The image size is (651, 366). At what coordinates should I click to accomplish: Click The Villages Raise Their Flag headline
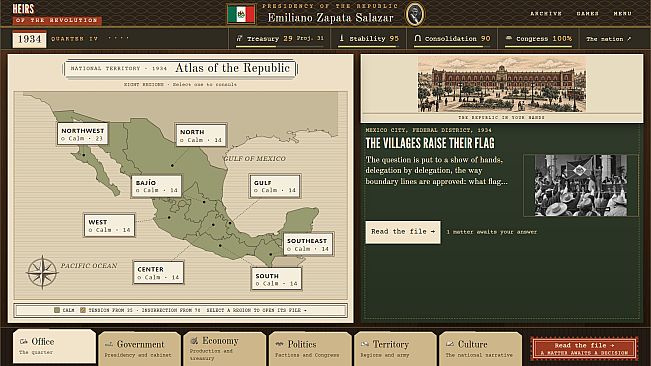[430, 144]
